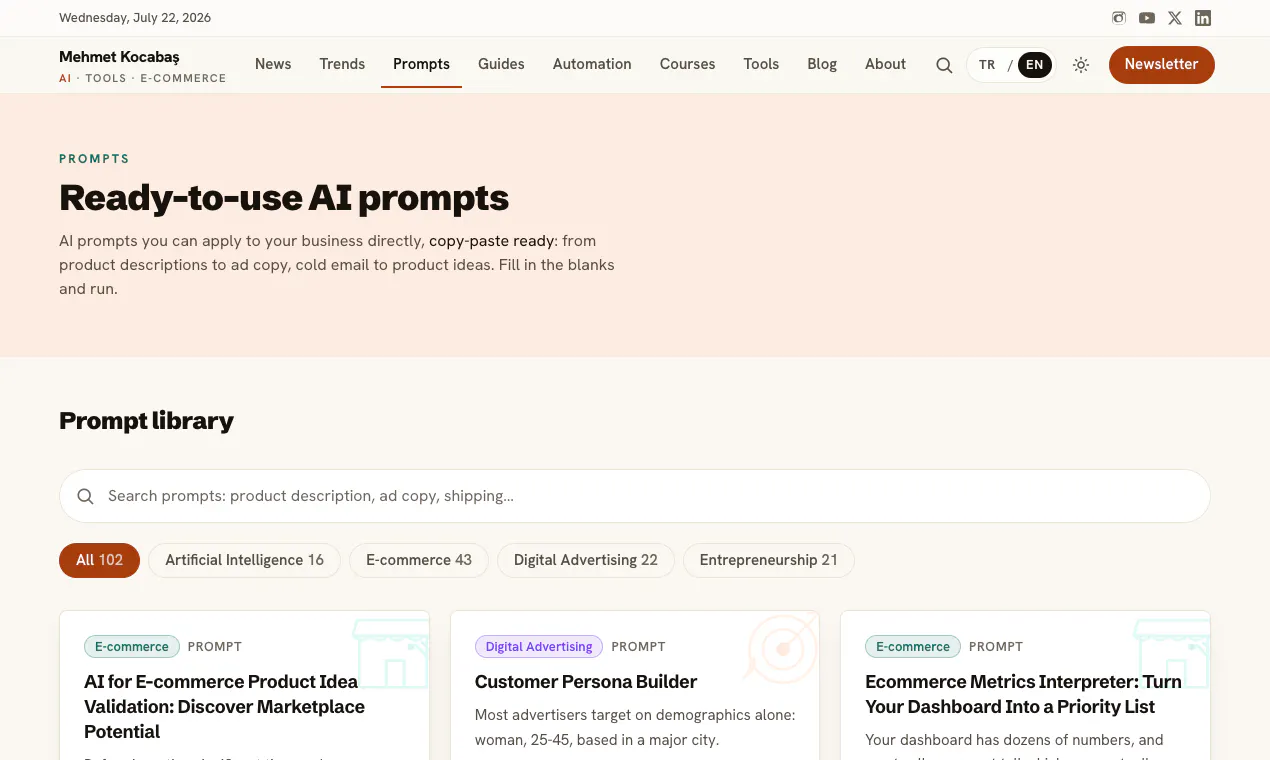Open the YouTube channel icon

point(1147,18)
